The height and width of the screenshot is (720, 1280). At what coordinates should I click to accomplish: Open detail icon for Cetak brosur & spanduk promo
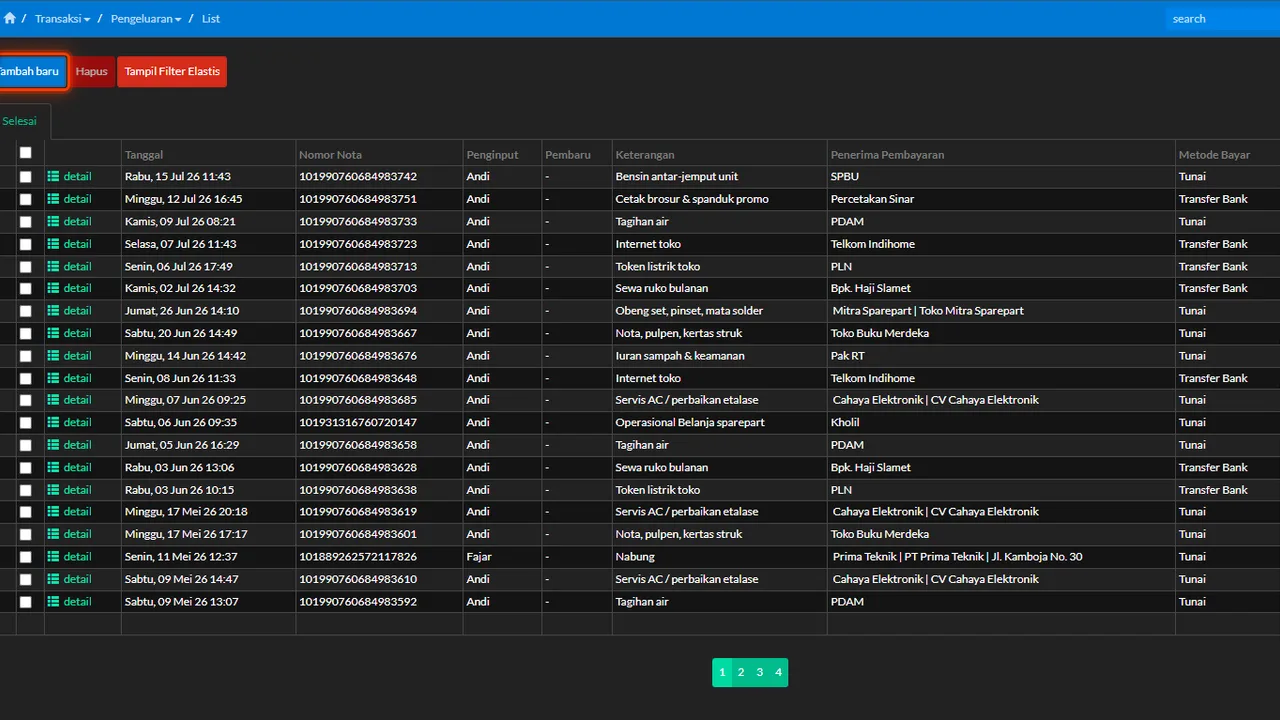pos(53,199)
